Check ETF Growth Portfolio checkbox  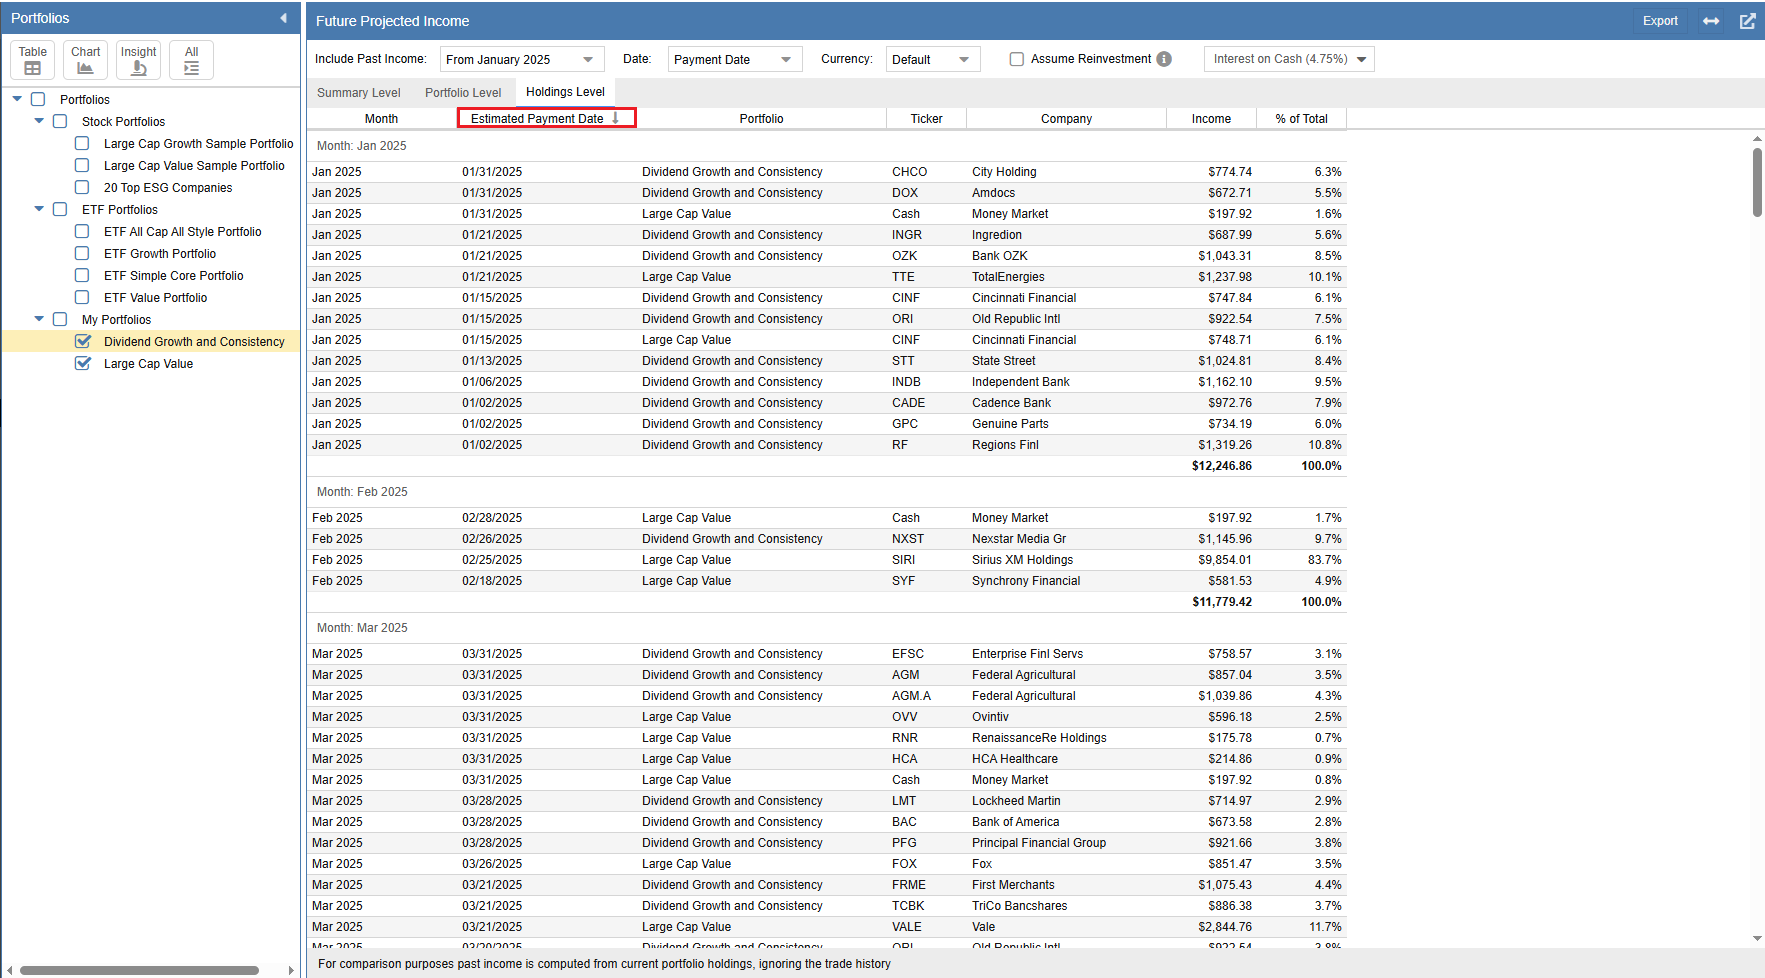[82, 253]
